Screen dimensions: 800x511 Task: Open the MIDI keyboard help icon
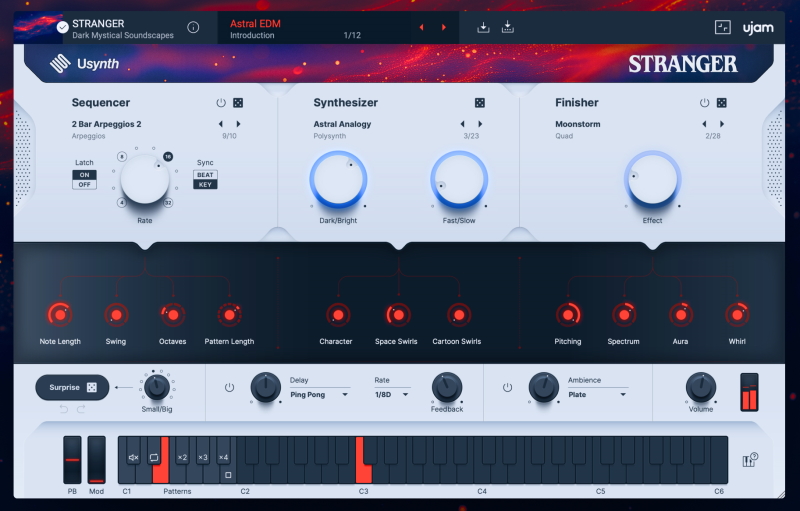(749, 460)
